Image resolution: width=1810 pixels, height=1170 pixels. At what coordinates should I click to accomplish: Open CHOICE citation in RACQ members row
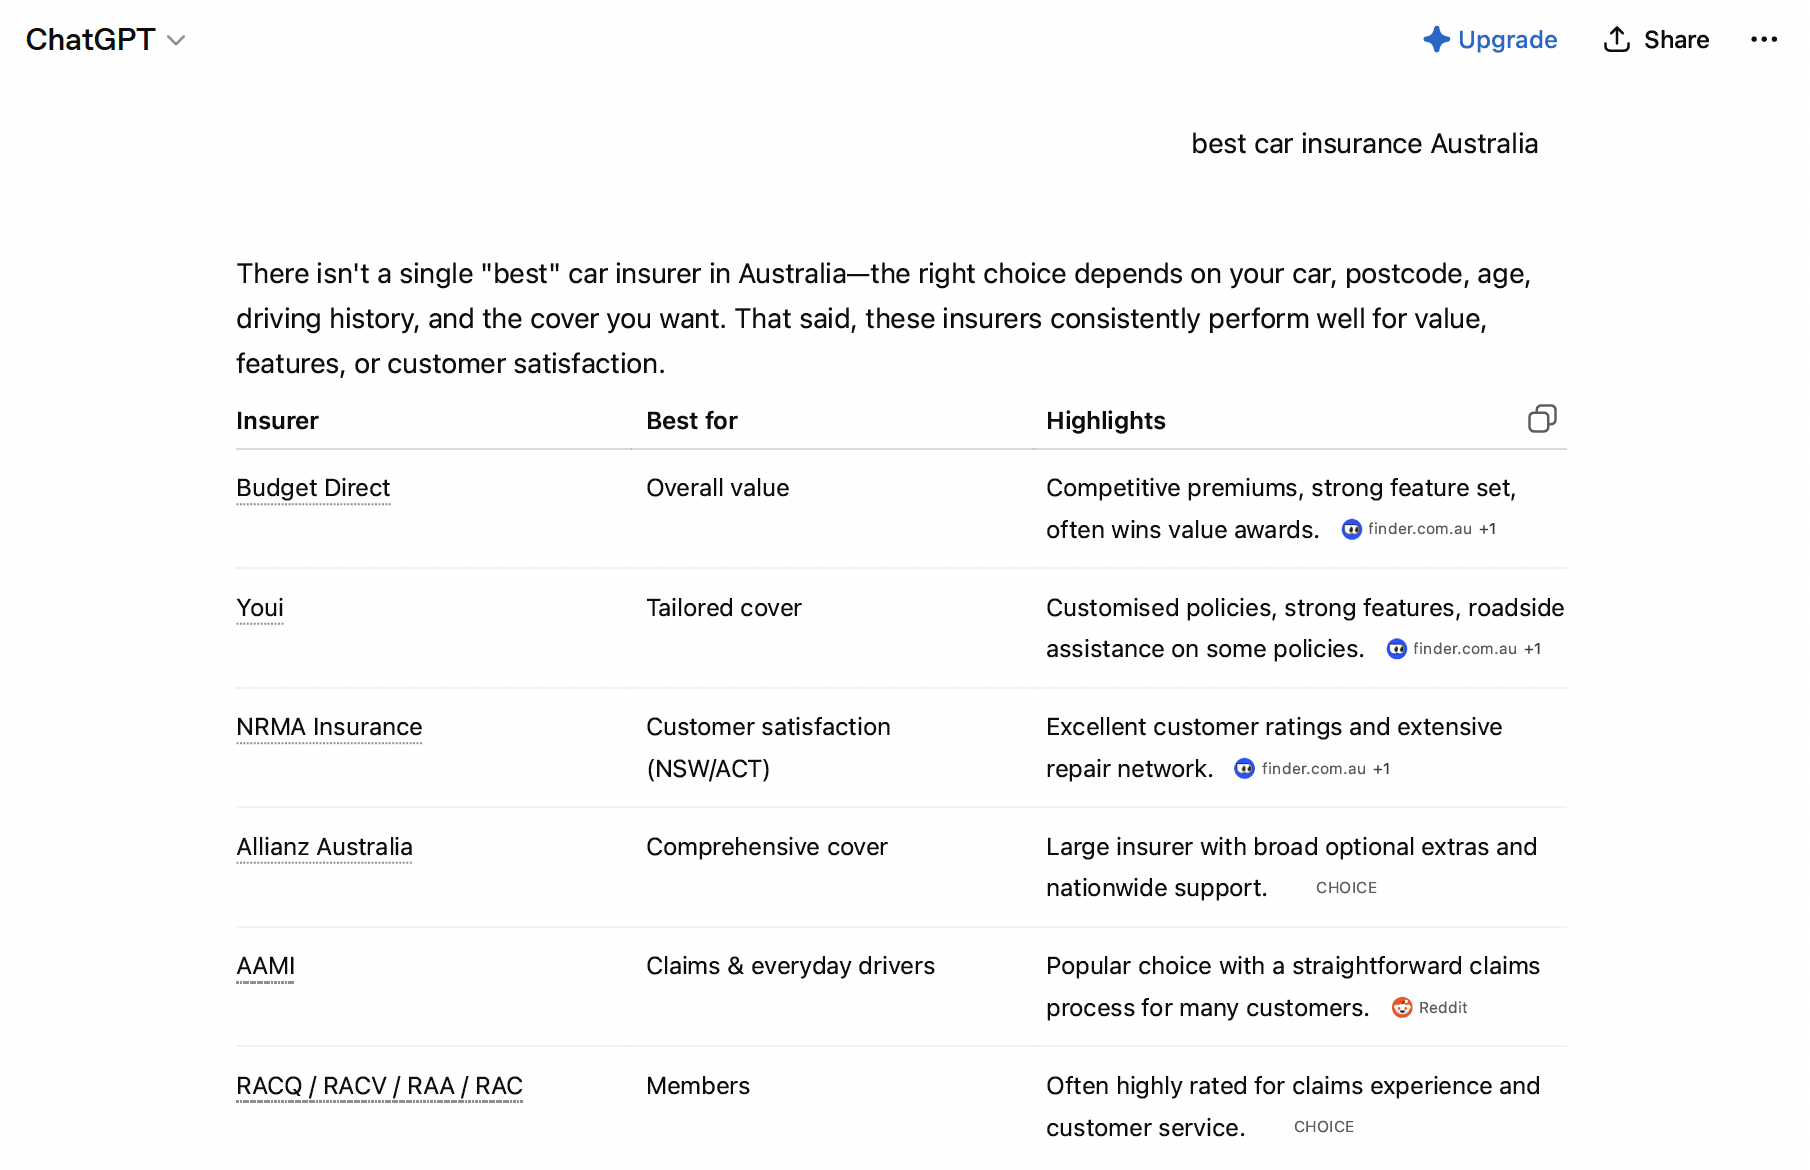click(x=1324, y=1127)
